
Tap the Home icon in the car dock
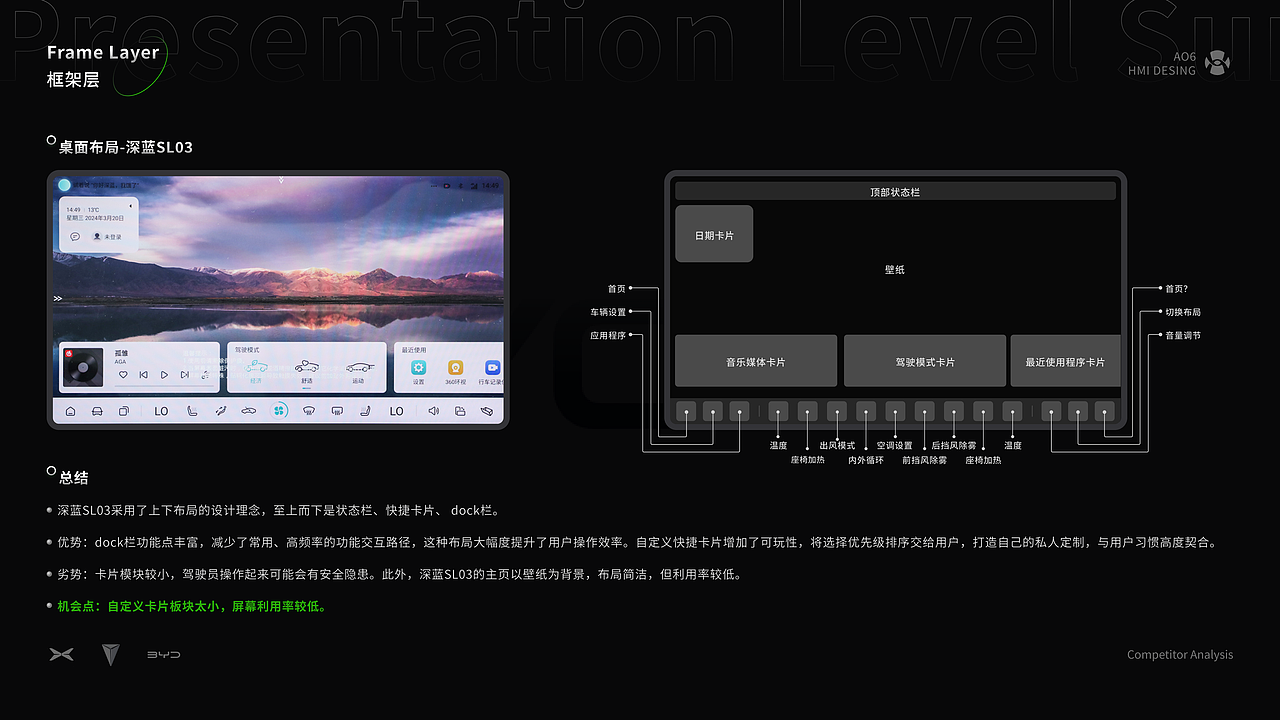[x=70, y=411]
